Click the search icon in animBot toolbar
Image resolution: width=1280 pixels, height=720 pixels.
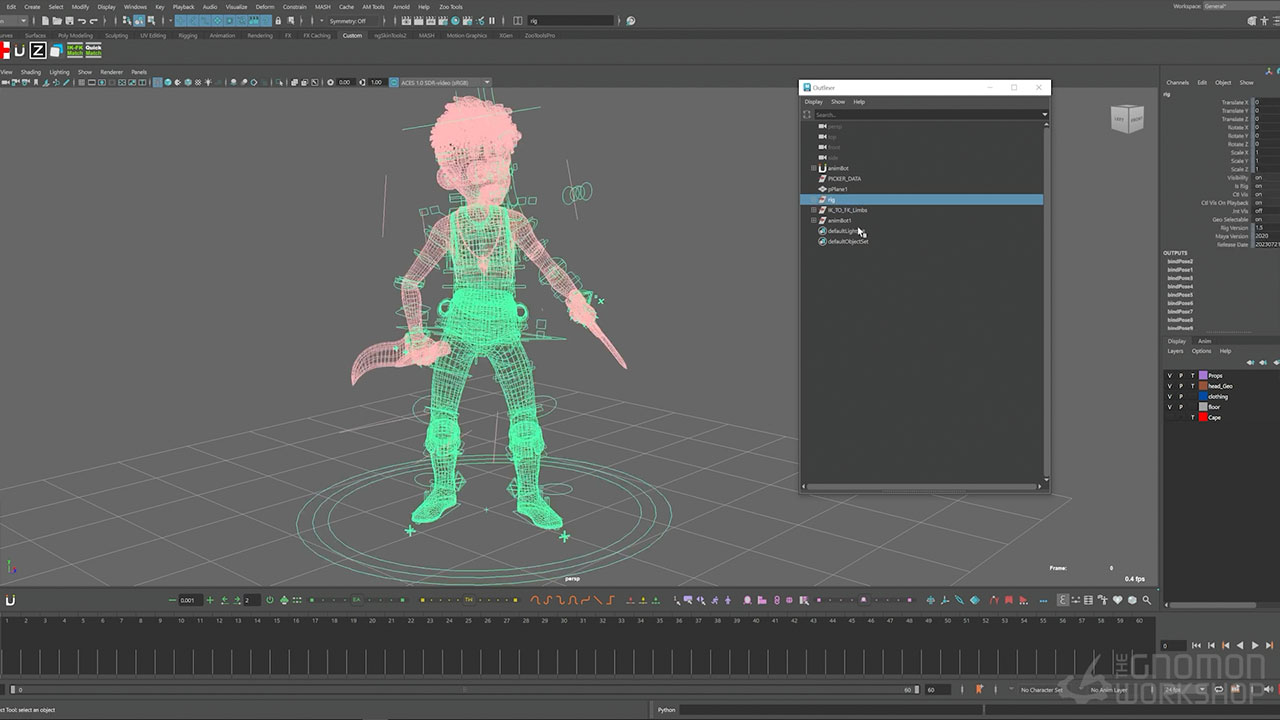[x=1147, y=600]
